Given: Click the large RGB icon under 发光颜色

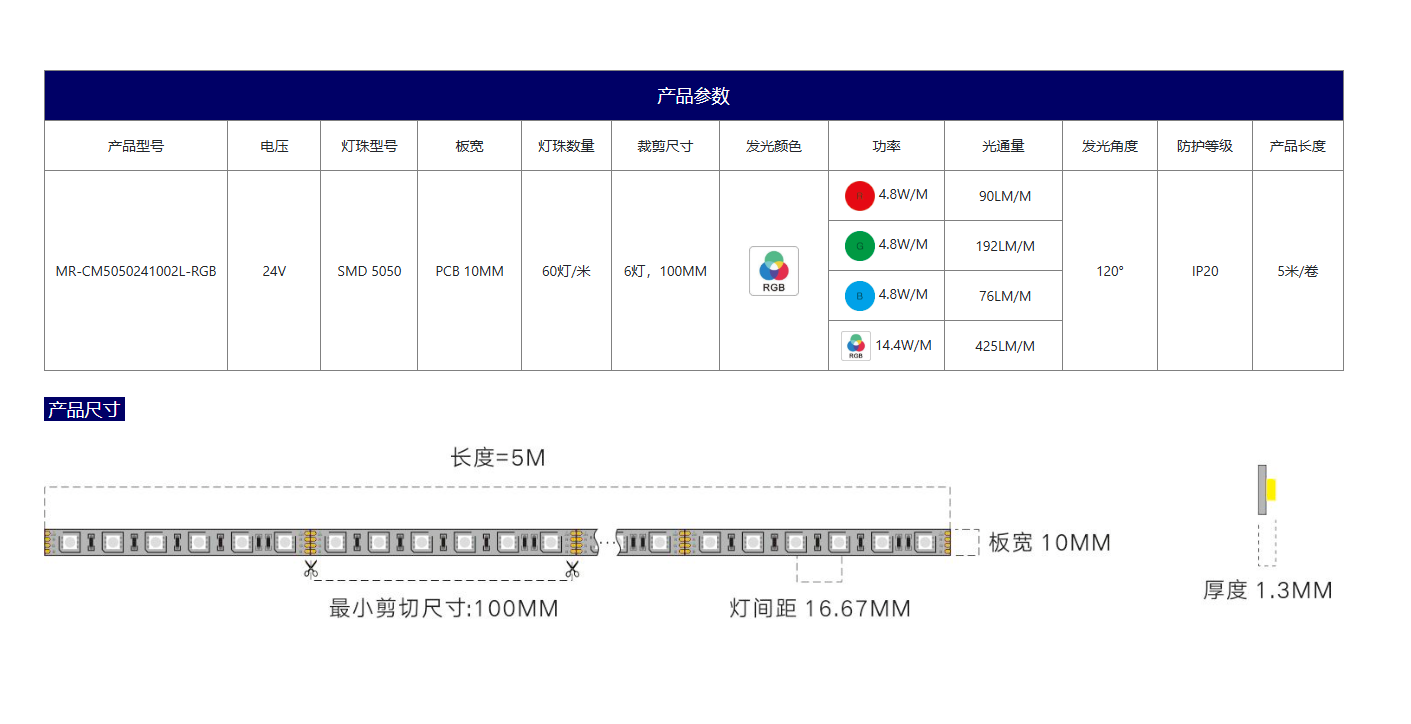Looking at the screenshot, I should [x=774, y=271].
